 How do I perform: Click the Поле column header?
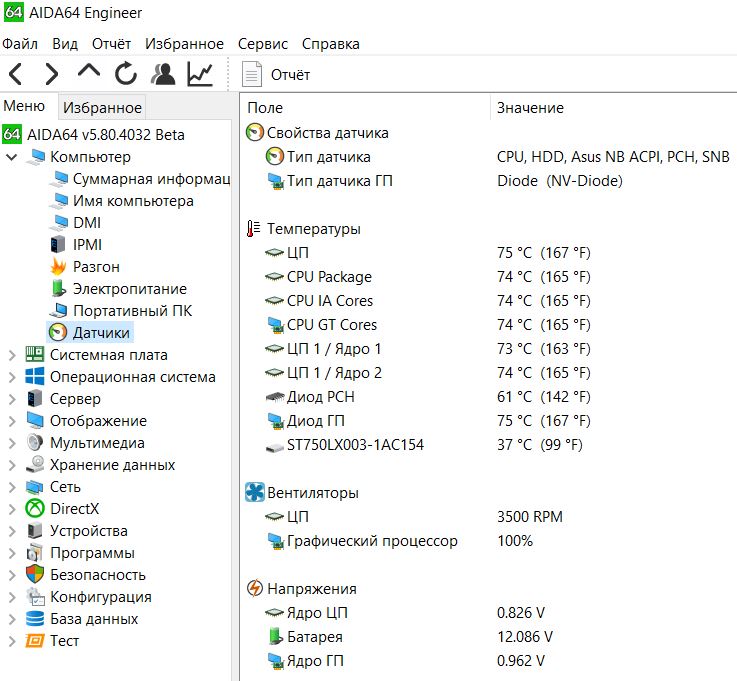pos(265,108)
